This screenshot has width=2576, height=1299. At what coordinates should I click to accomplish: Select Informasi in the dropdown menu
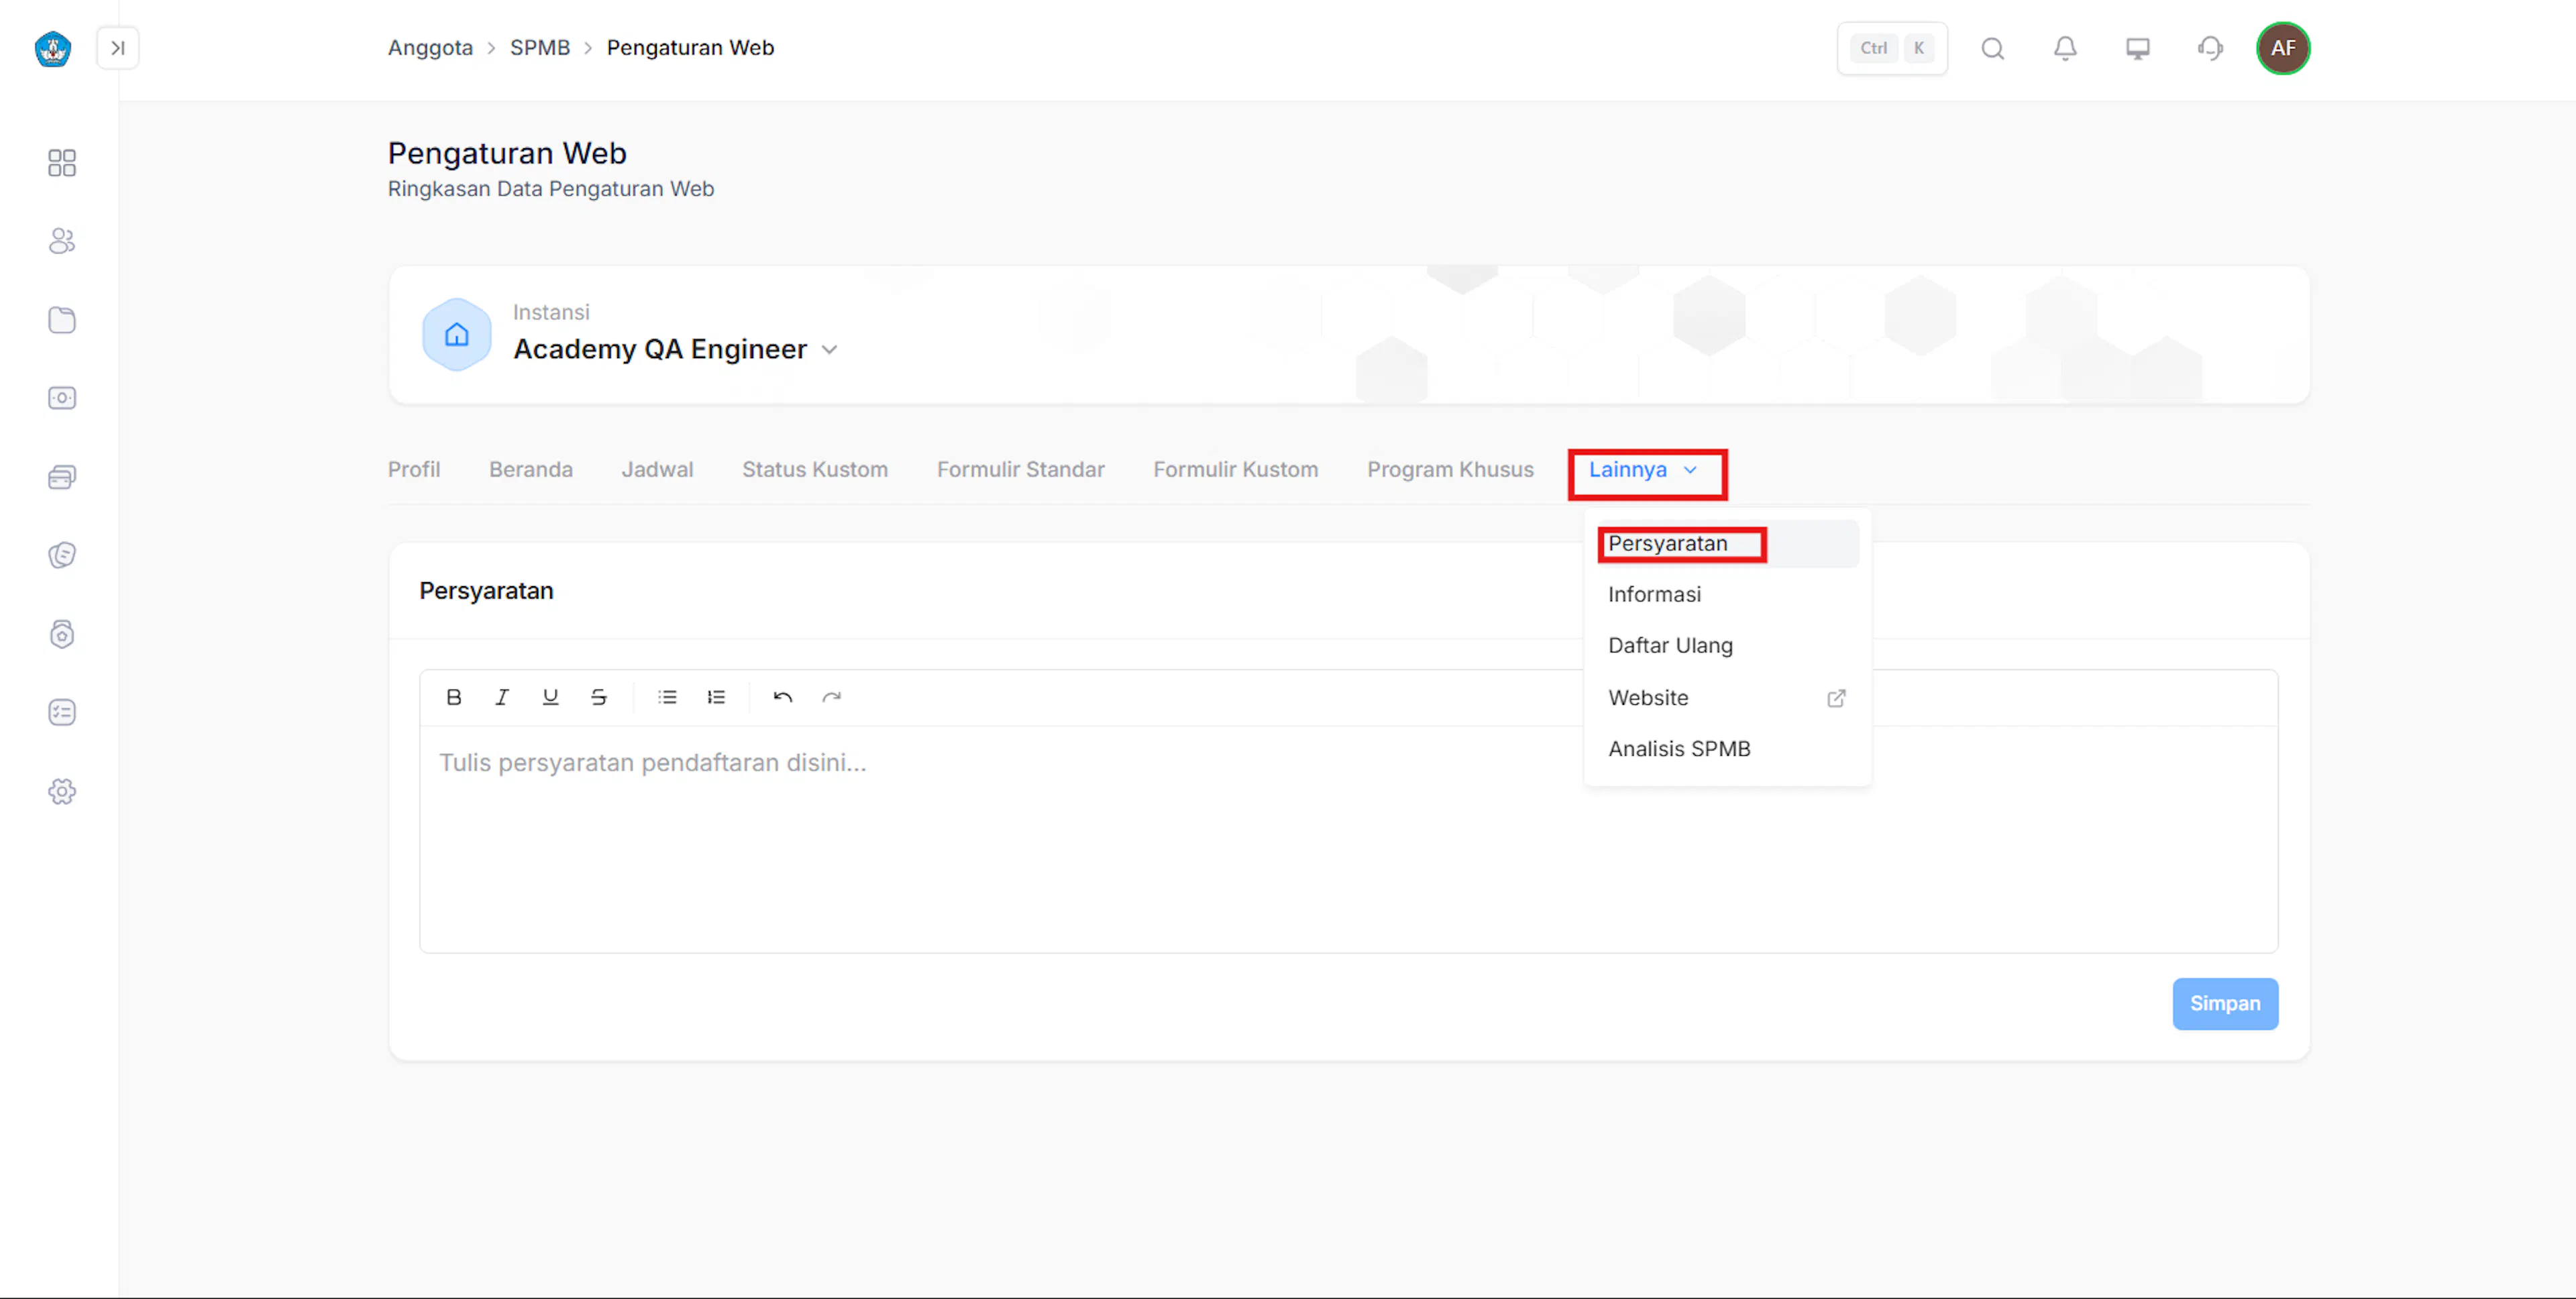1728,595
